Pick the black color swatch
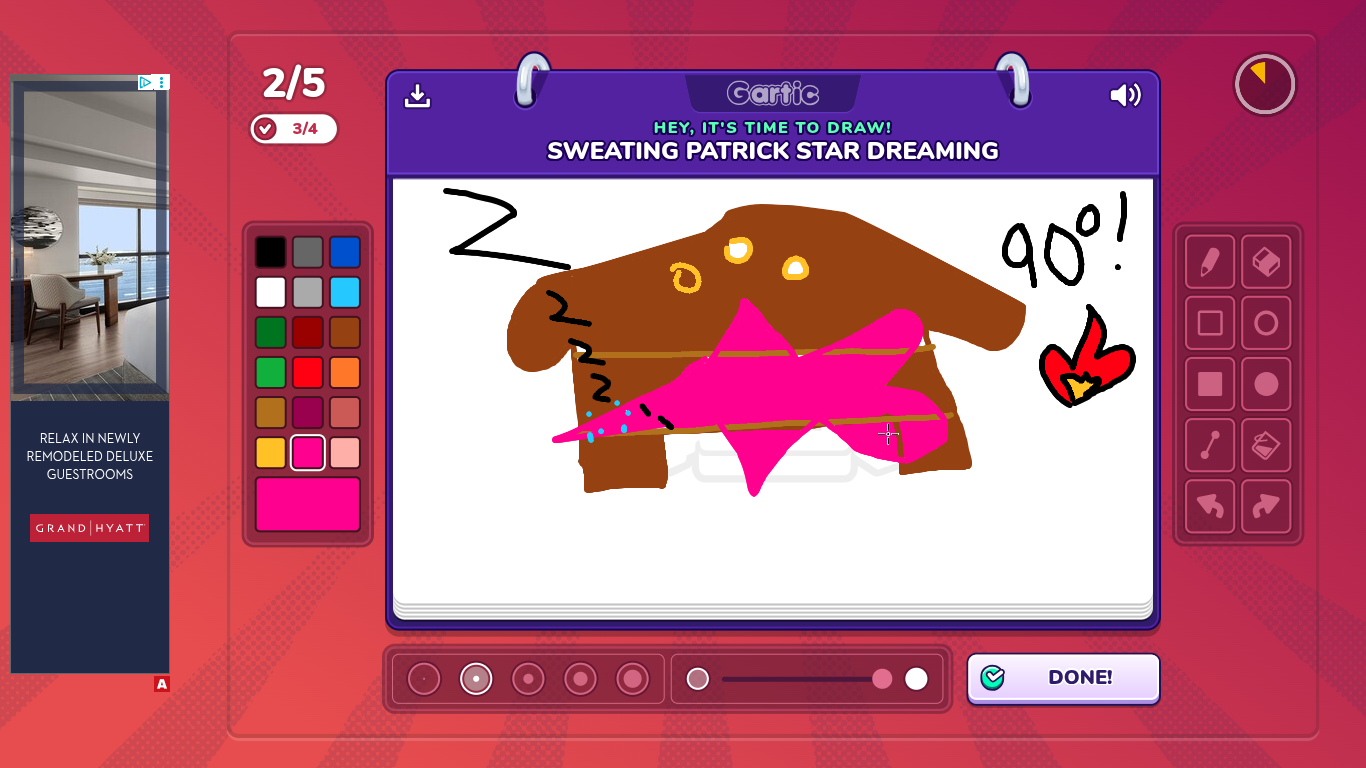 pos(270,252)
